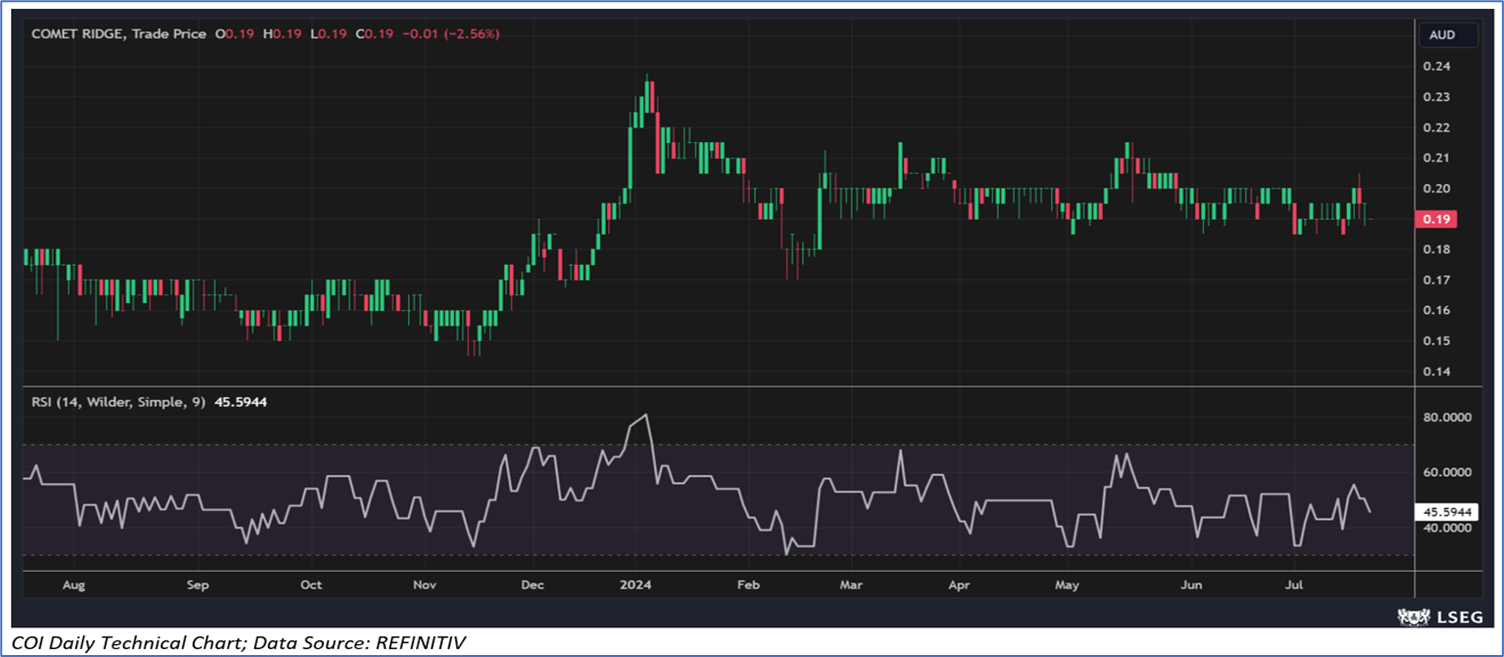Click the tallest candle at January 2024 peak
This screenshot has width=1504, height=657.
(647, 97)
